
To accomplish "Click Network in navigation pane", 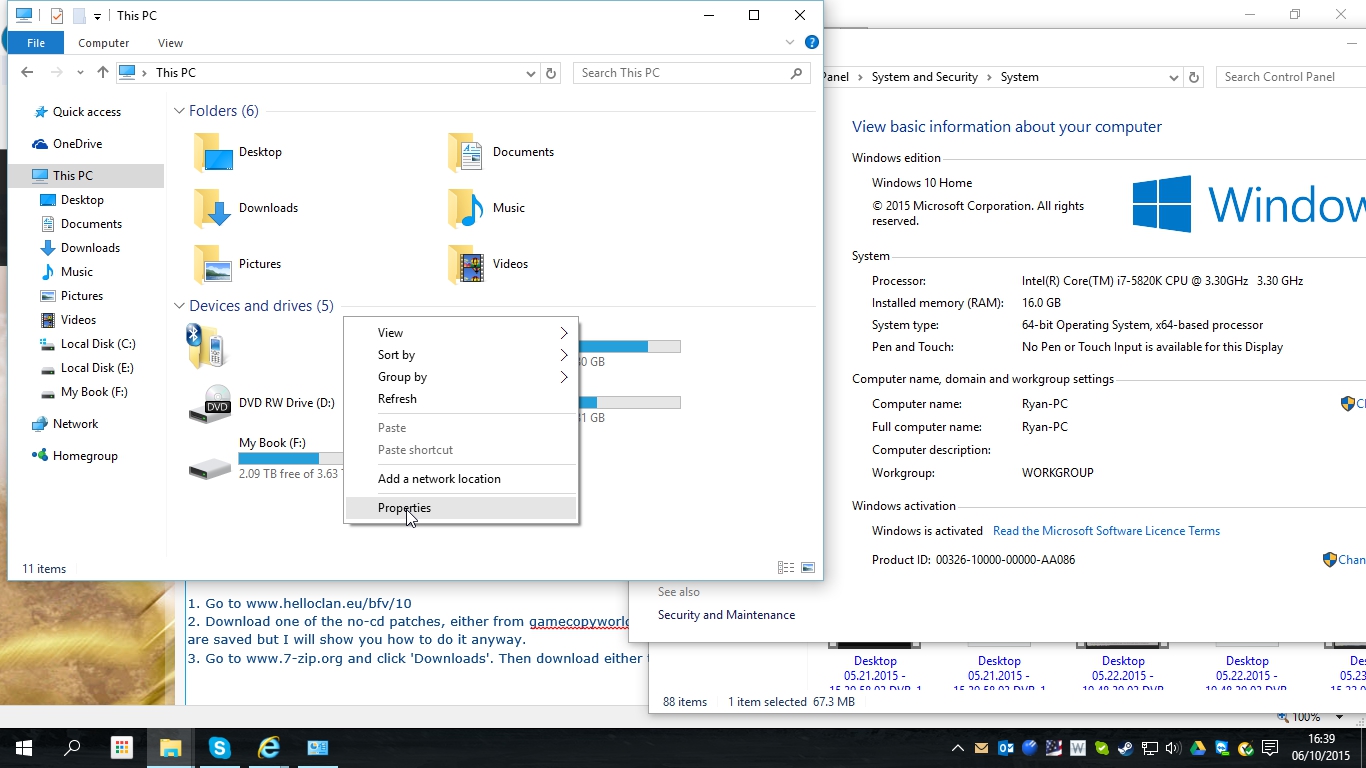I will [x=65, y=424].
